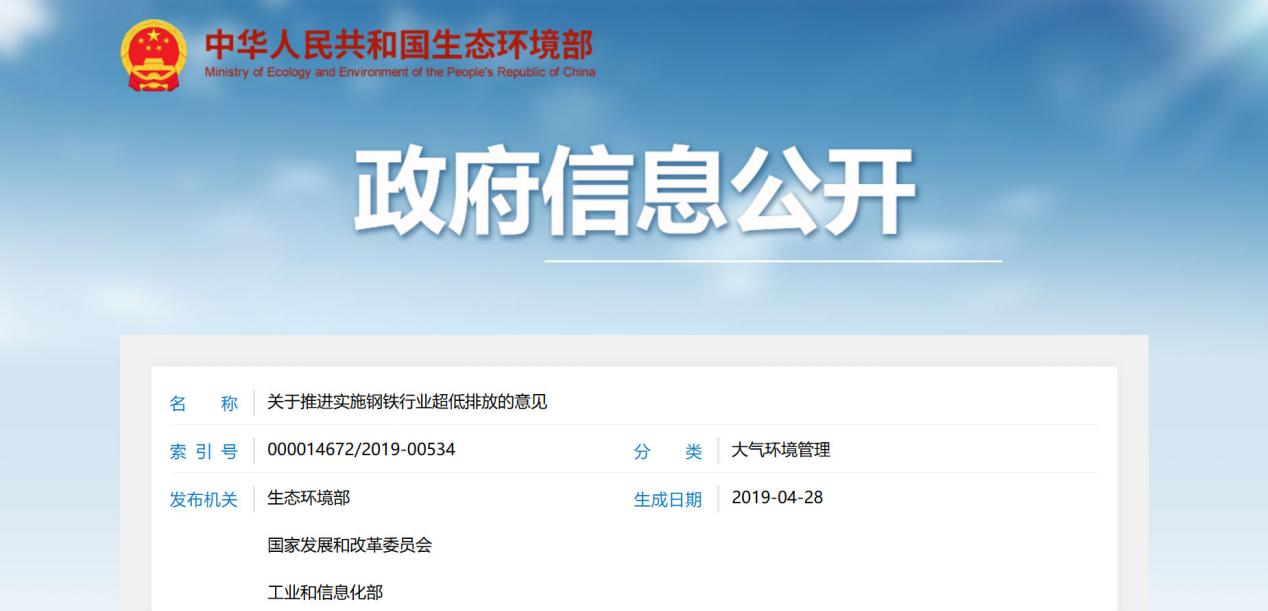Select the 名称 field label
The image size is (1268, 611).
coord(204,403)
